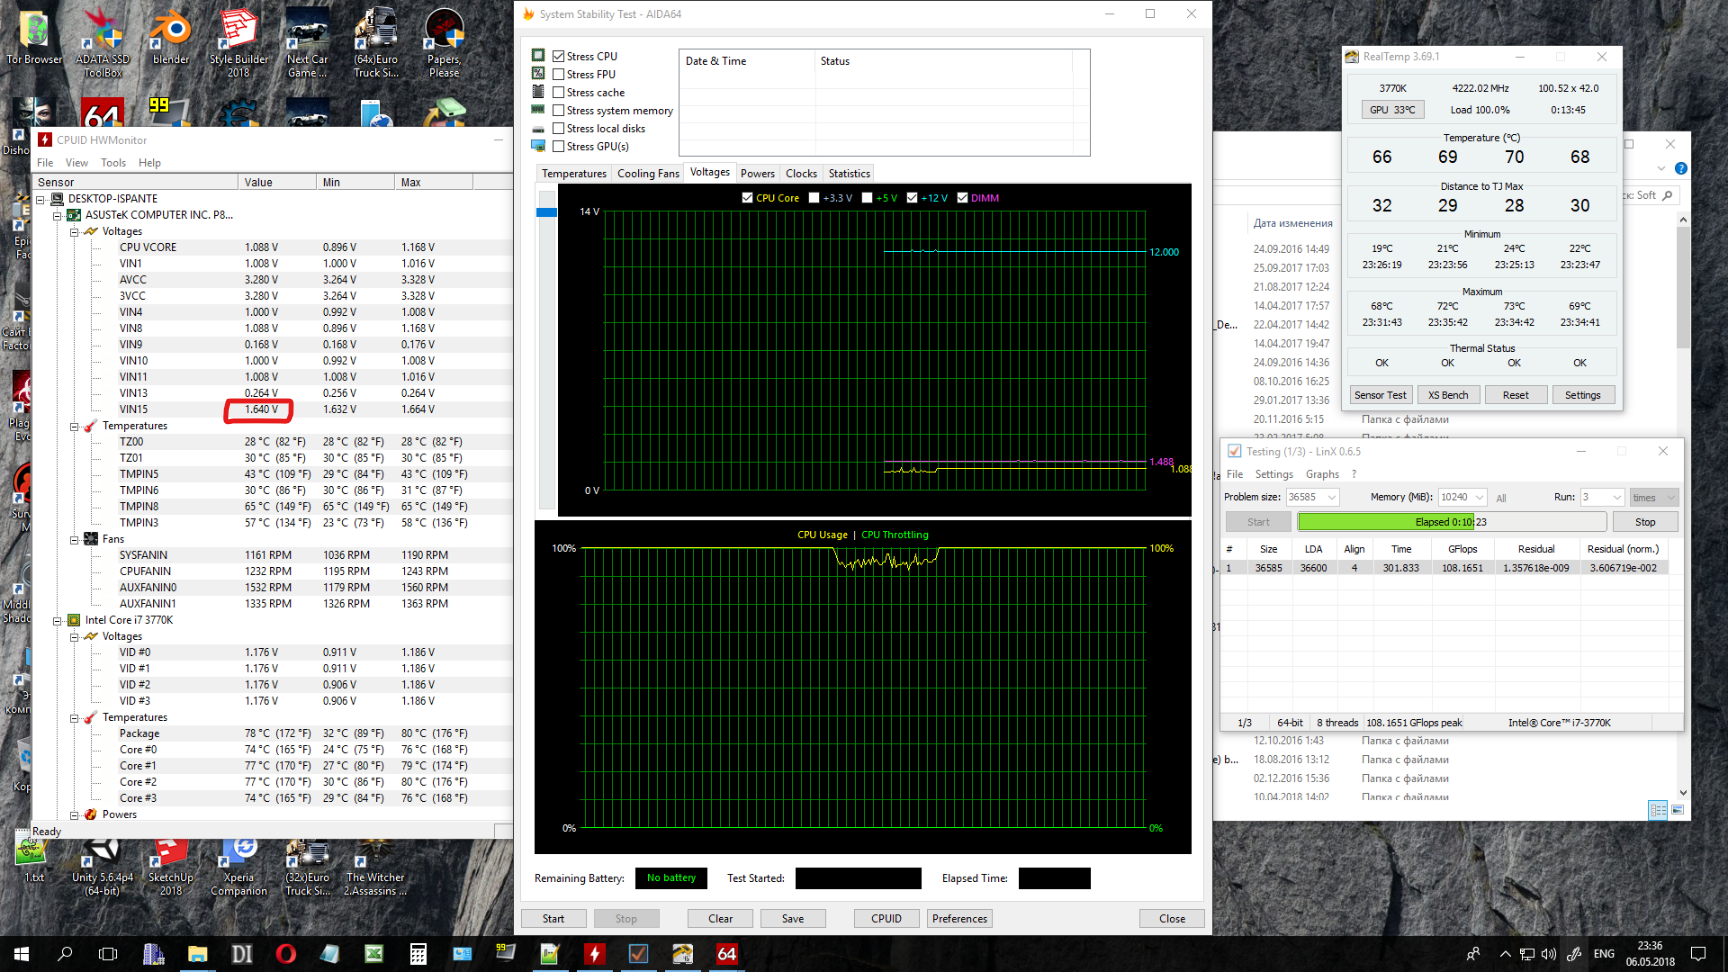Screen dimensions: 1728x972
Task: Collapse the Fans section in HWMonitor
Action: 74,539
